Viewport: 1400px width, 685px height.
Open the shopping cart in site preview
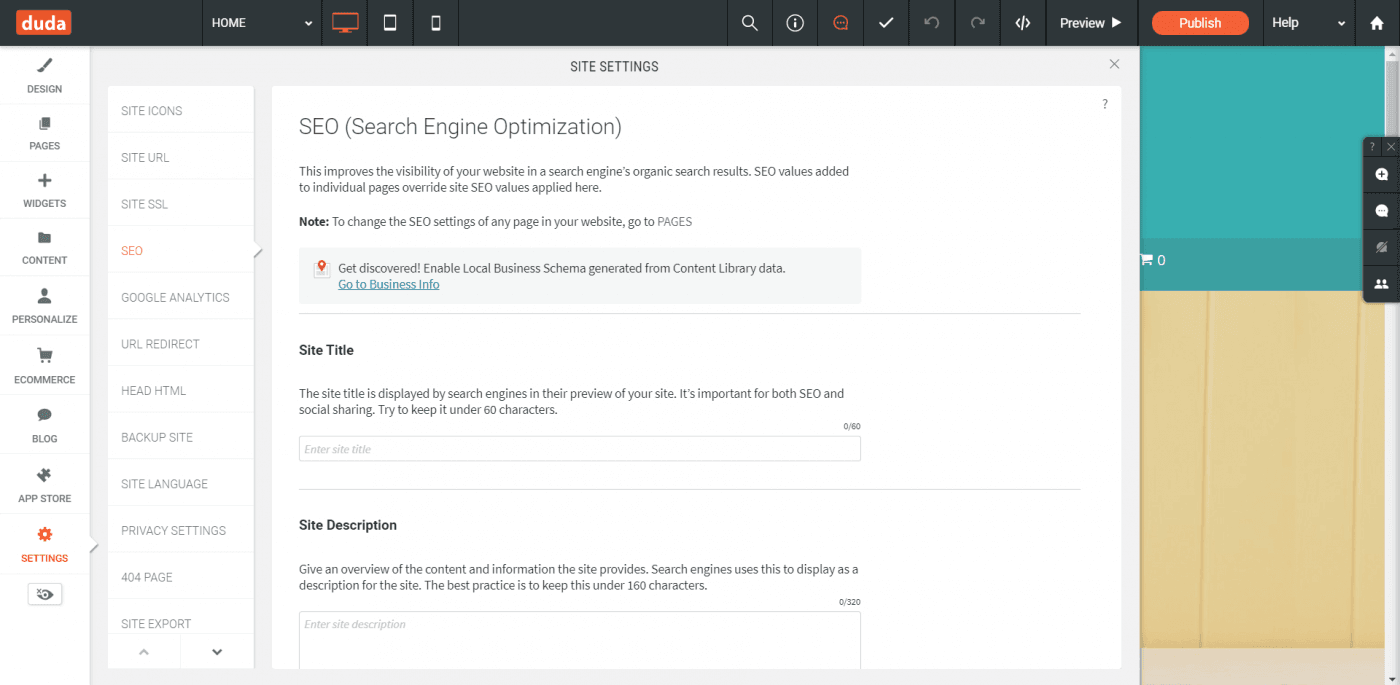1153,260
